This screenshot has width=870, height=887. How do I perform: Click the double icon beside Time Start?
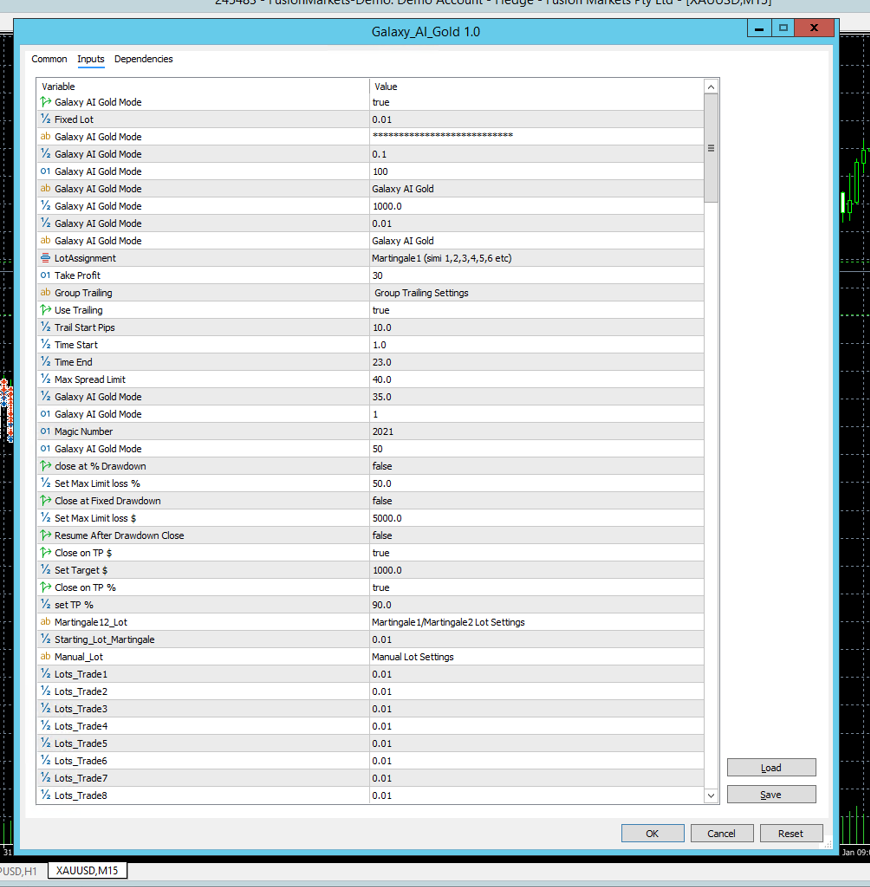(46, 345)
